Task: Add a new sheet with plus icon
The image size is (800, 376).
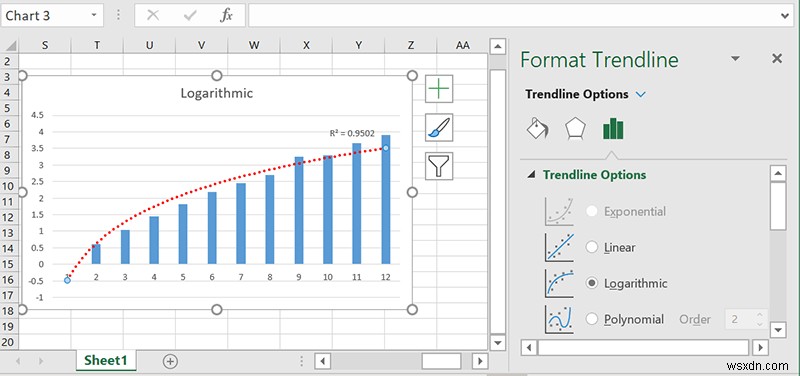Action: 170,361
